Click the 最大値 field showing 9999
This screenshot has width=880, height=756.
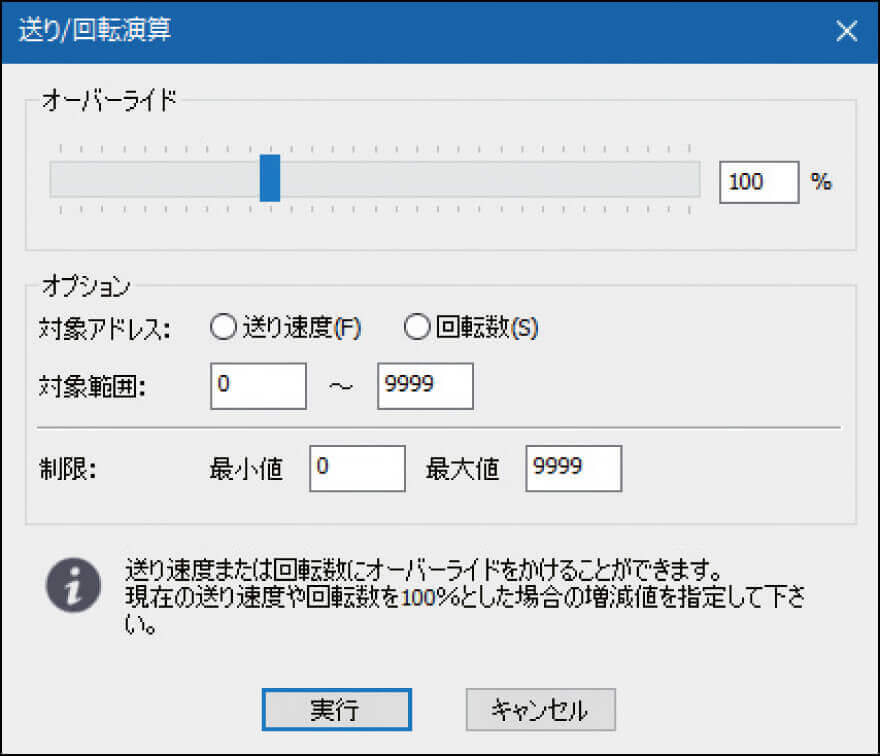pyautogui.click(x=572, y=468)
